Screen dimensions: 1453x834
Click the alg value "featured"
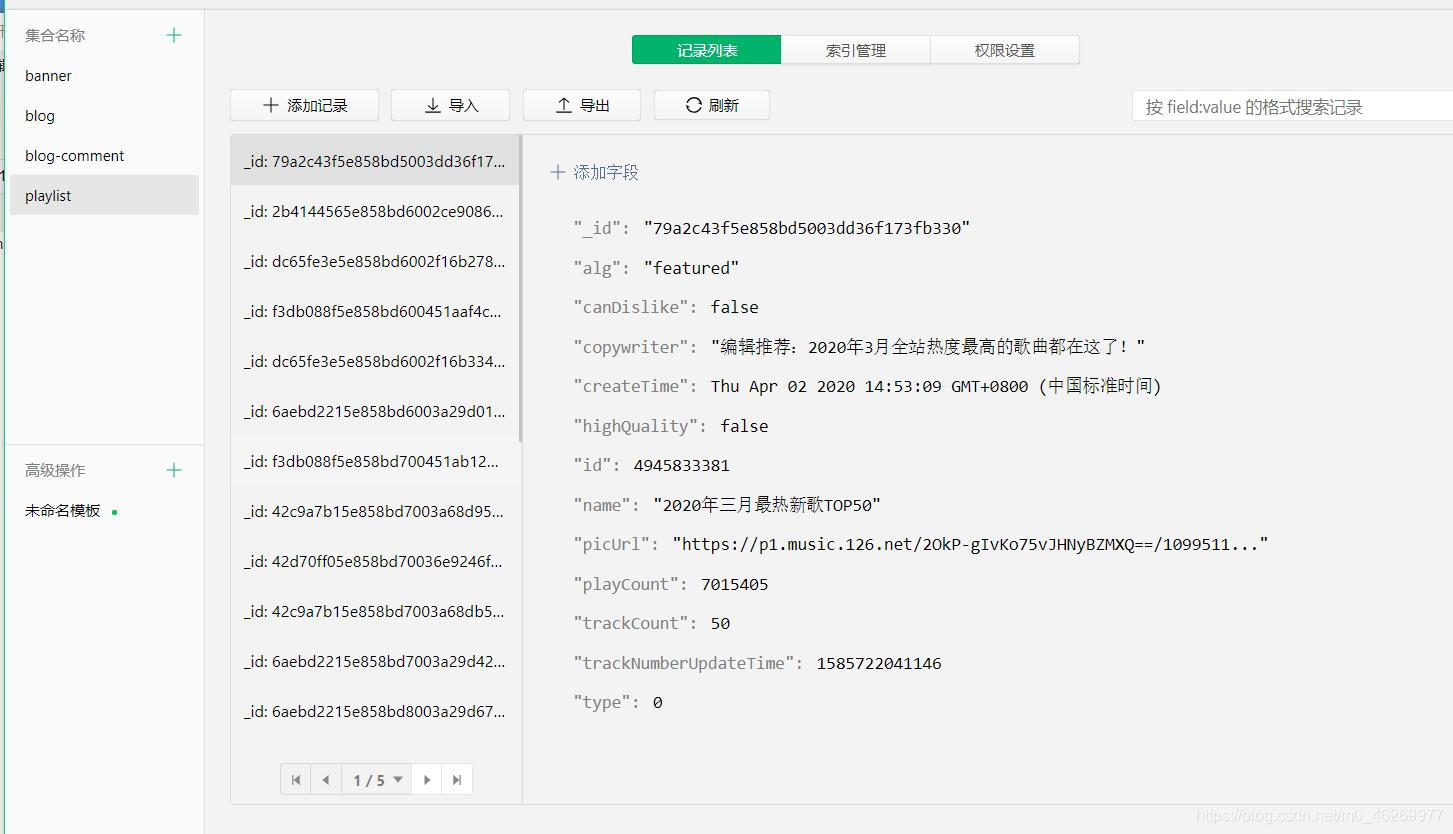[x=691, y=268]
